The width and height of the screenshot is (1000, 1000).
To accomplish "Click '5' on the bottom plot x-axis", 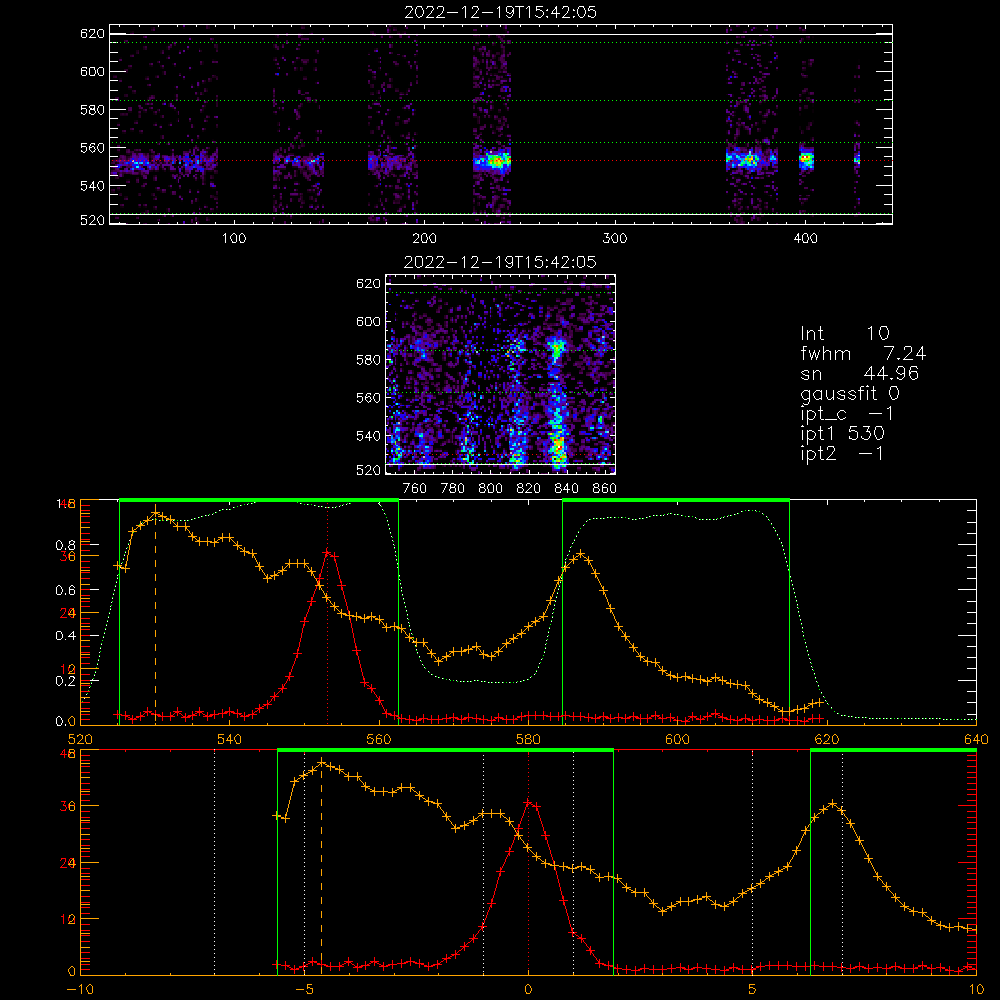I will tap(753, 990).
